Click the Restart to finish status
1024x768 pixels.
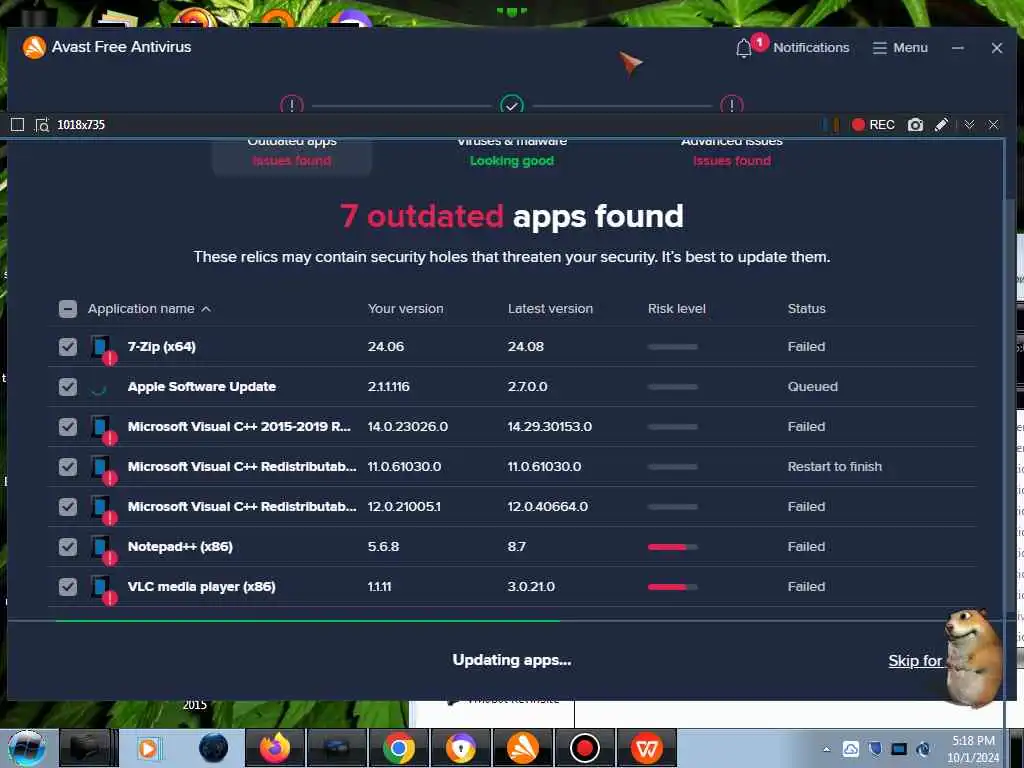click(x=835, y=467)
